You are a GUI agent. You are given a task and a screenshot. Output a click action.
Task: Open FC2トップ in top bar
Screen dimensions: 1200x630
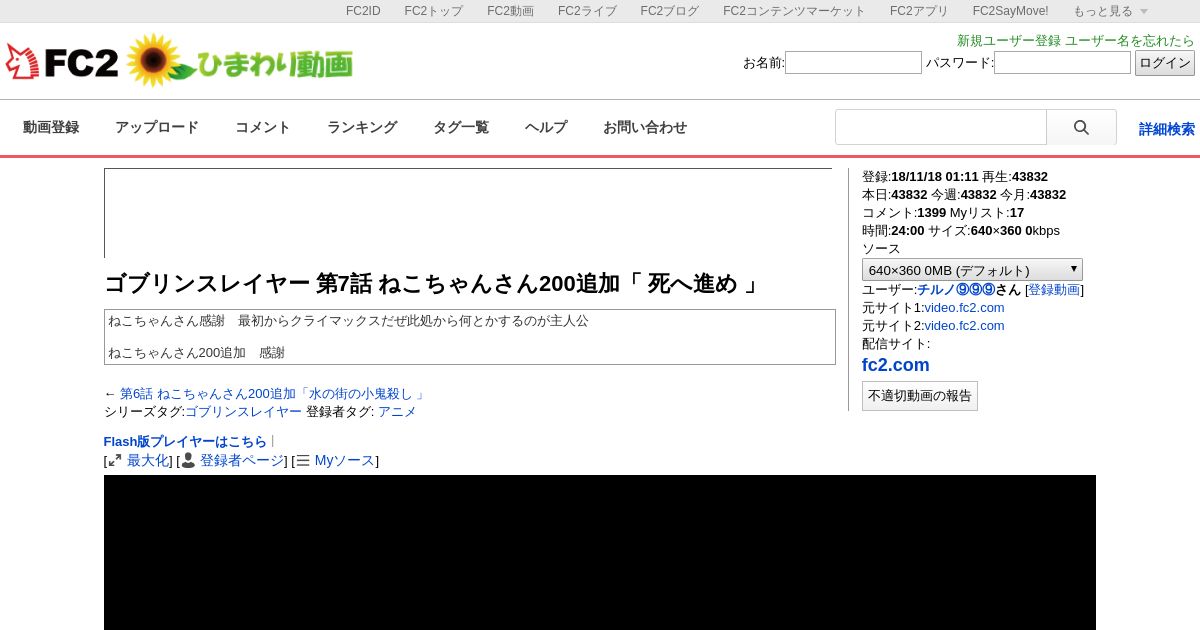(x=434, y=11)
